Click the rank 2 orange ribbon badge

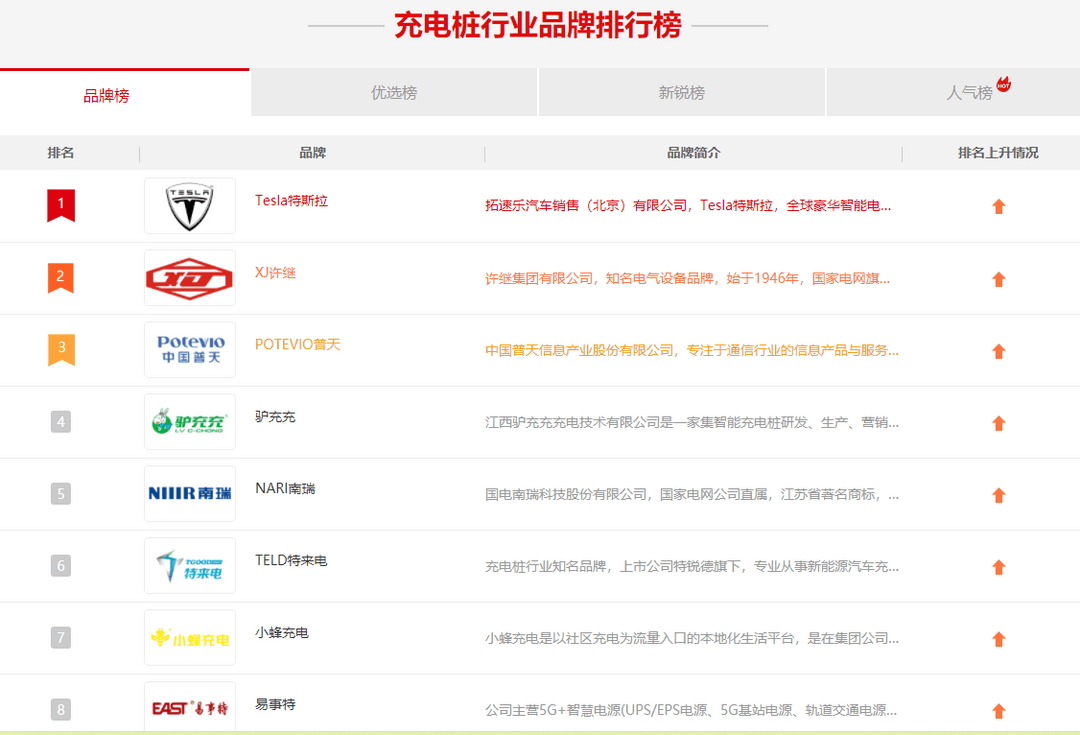coord(61,278)
